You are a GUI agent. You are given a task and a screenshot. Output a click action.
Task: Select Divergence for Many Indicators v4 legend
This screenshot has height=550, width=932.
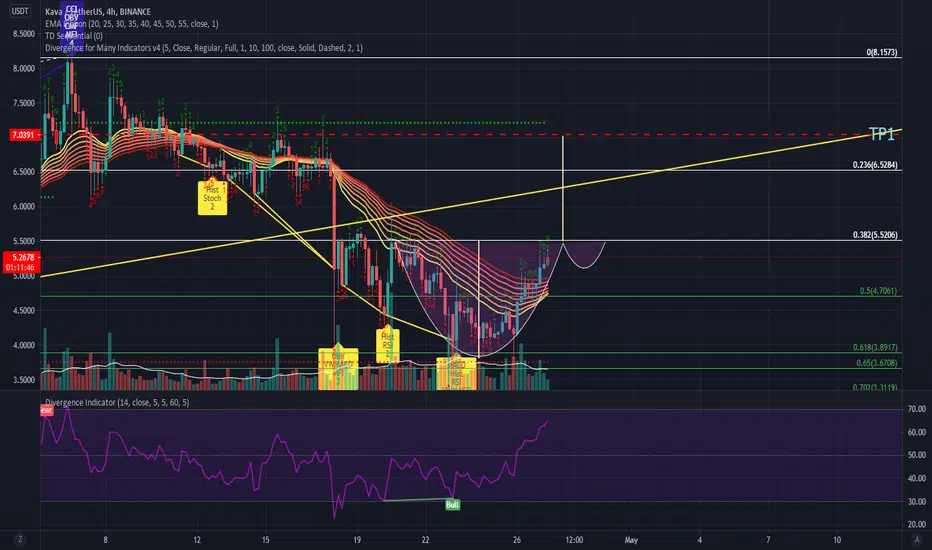(203, 48)
